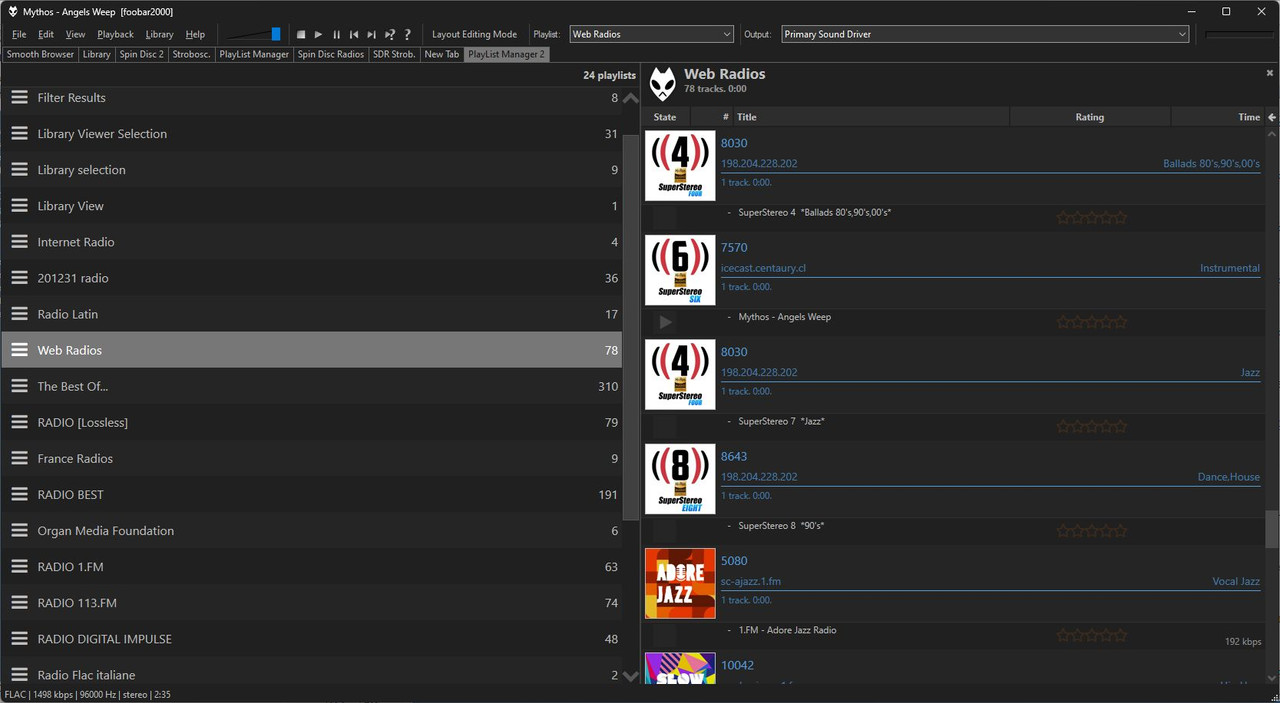This screenshot has width=1280, height=703.
Task: Click the drag handle icon of RADIO 113.FM
Action: point(19,602)
